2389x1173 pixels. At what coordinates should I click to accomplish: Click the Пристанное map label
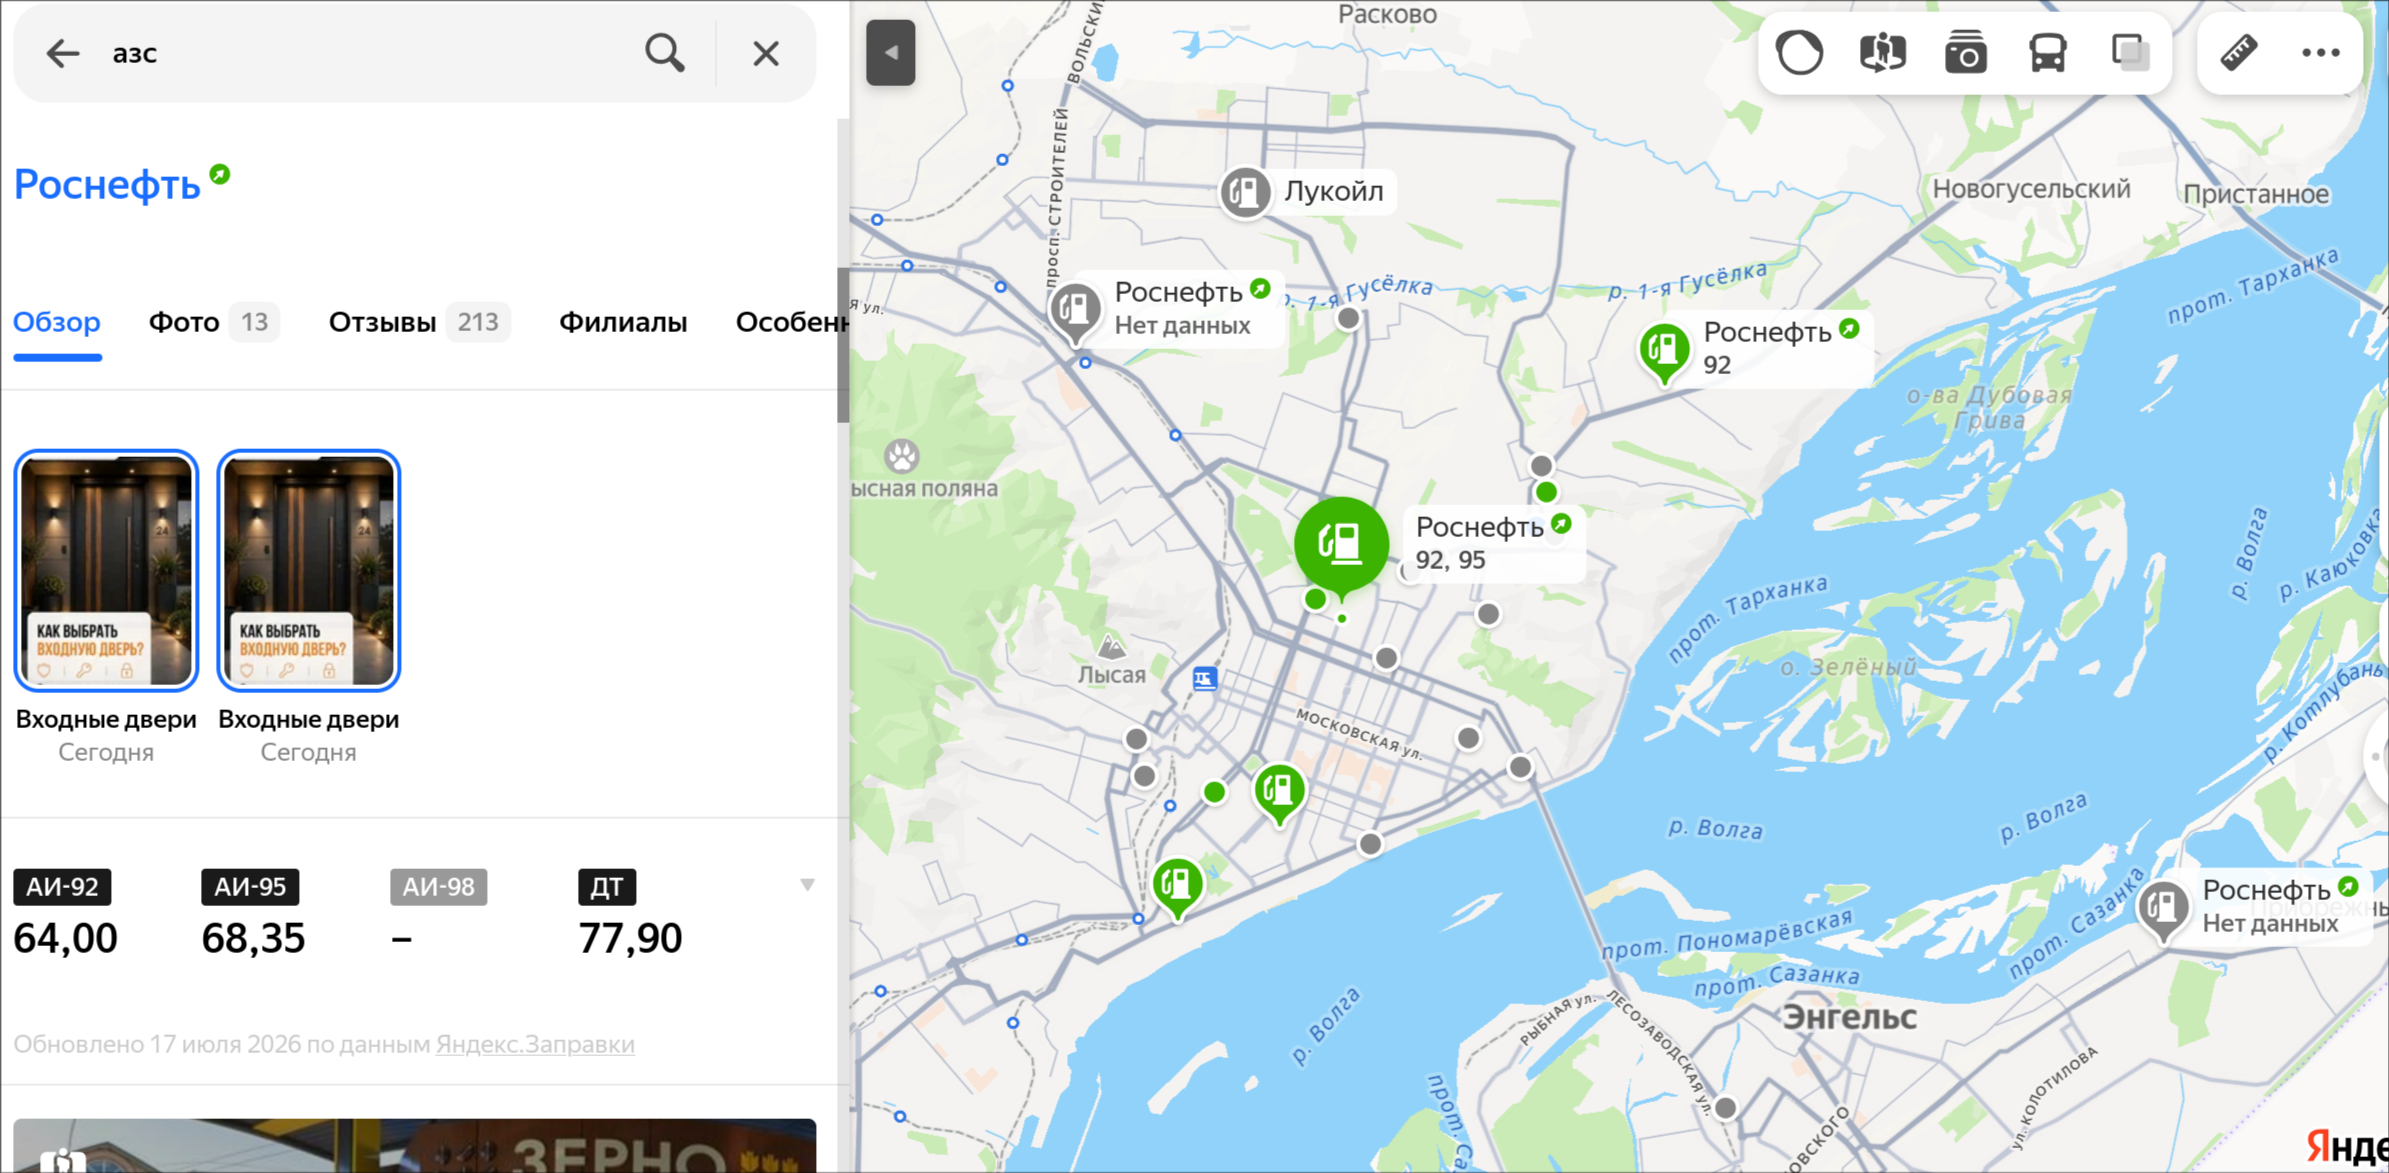tap(2256, 194)
